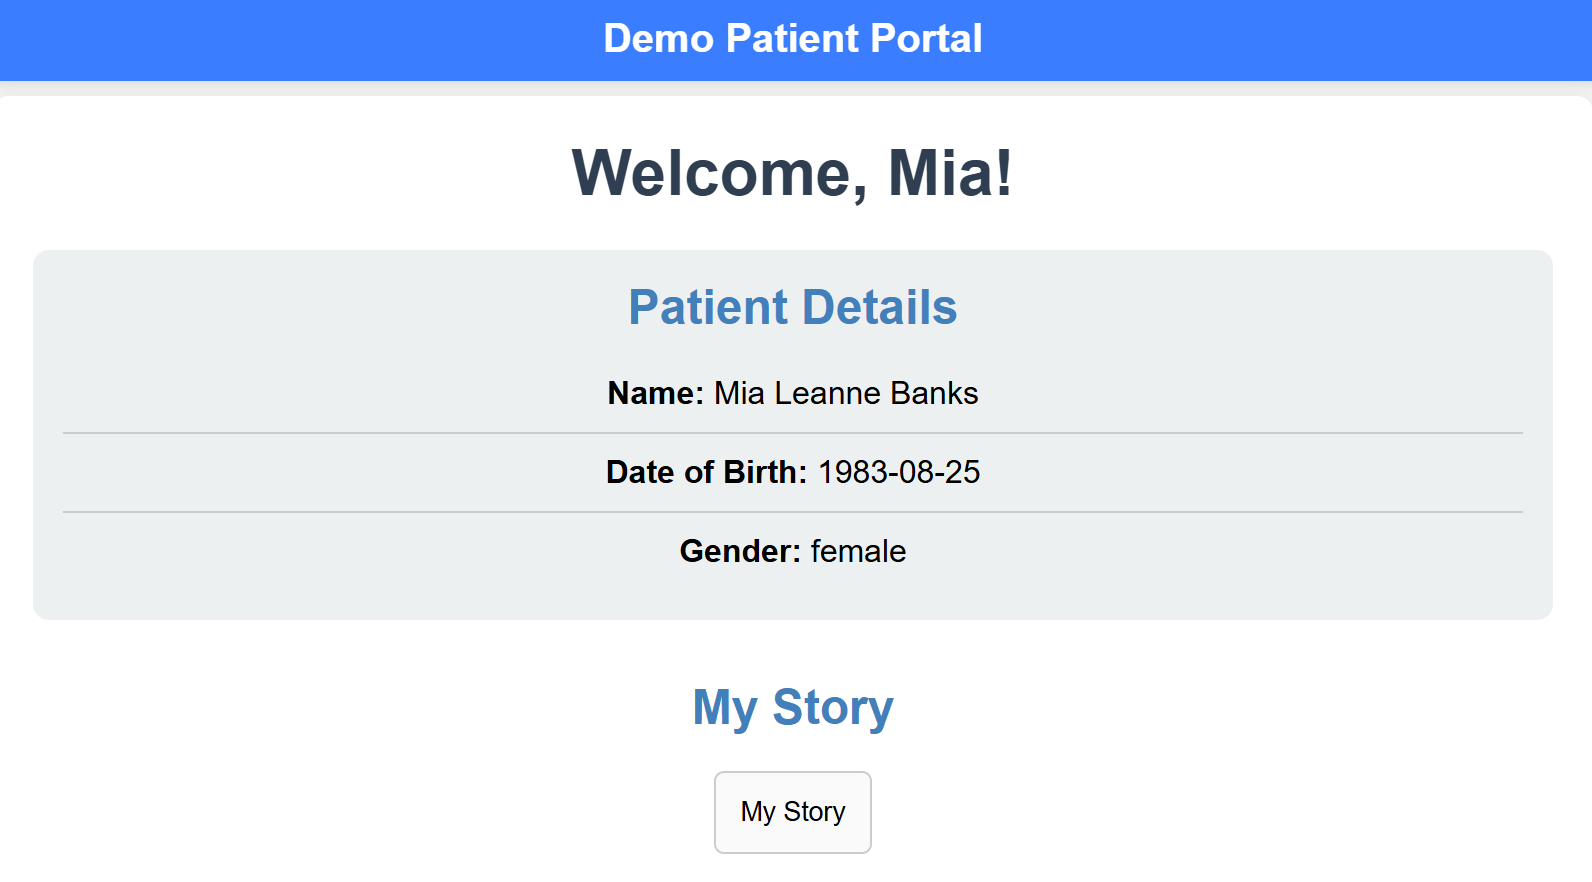This screenshot has height=882, width=1592.
Task: Click the surname Banks in patient name
Action: 934,393
